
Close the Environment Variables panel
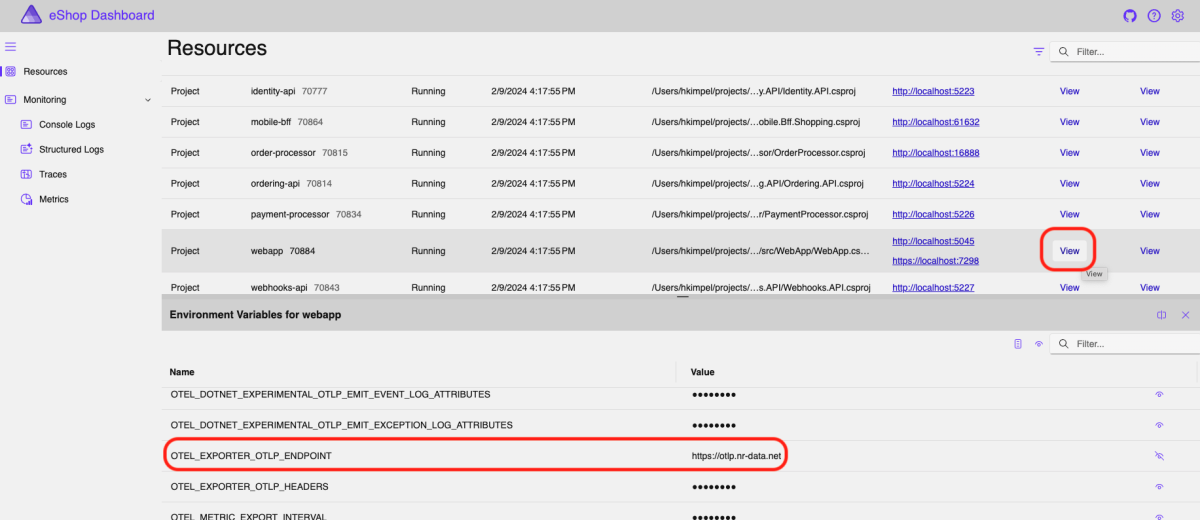click(1186, 315)
